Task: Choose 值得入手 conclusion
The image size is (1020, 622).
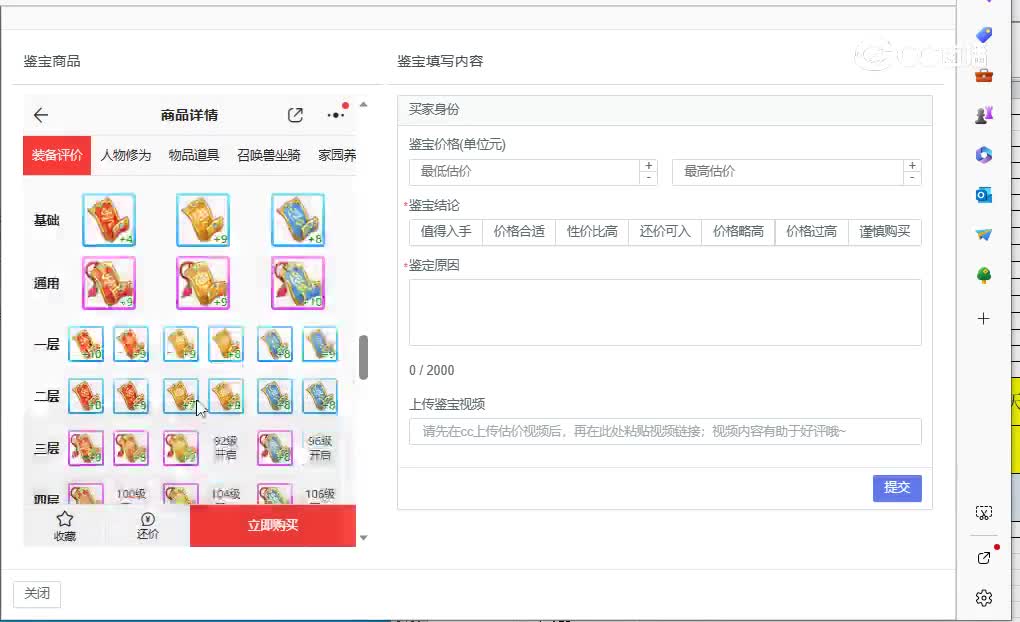Action: 446,232
